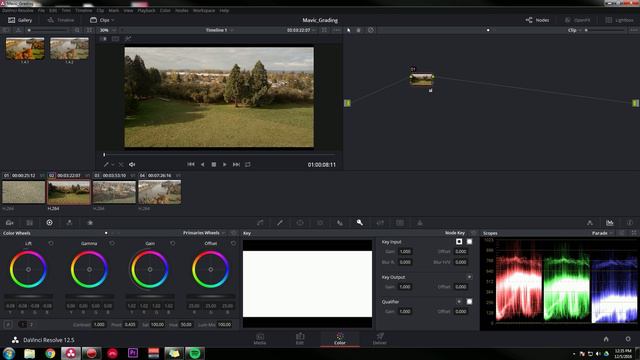
Task: Open the viewer timecode dropdown arrow
Action: tap(313, 30)
